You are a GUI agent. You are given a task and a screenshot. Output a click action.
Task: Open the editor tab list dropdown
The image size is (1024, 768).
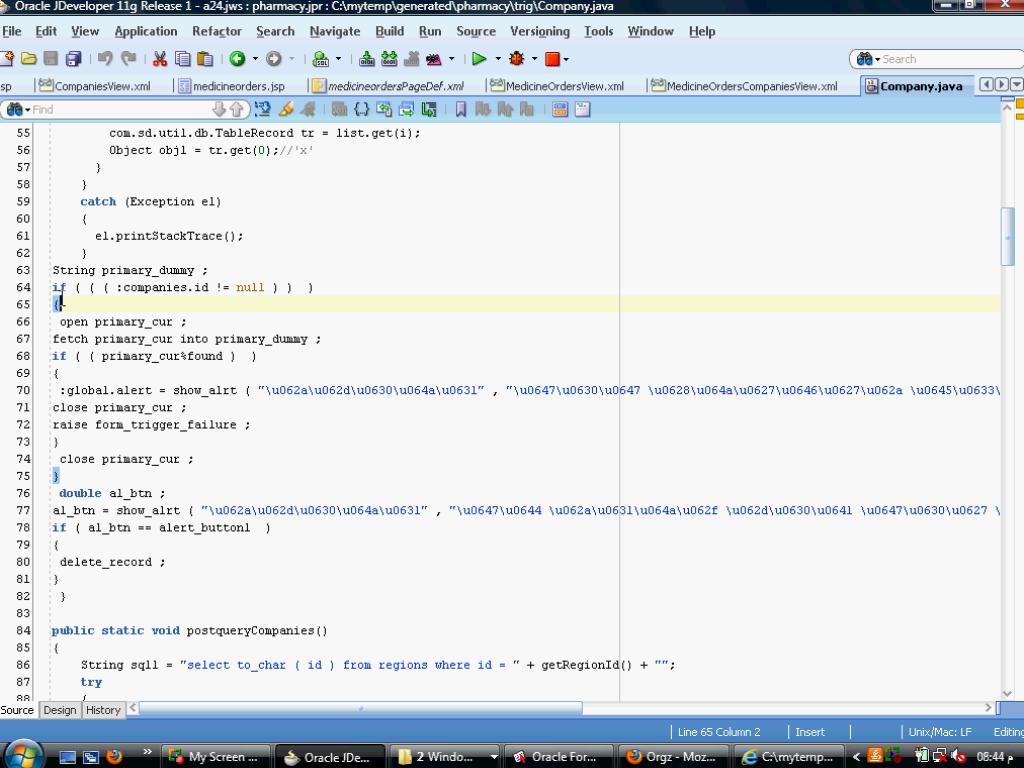pos(1017,85)
